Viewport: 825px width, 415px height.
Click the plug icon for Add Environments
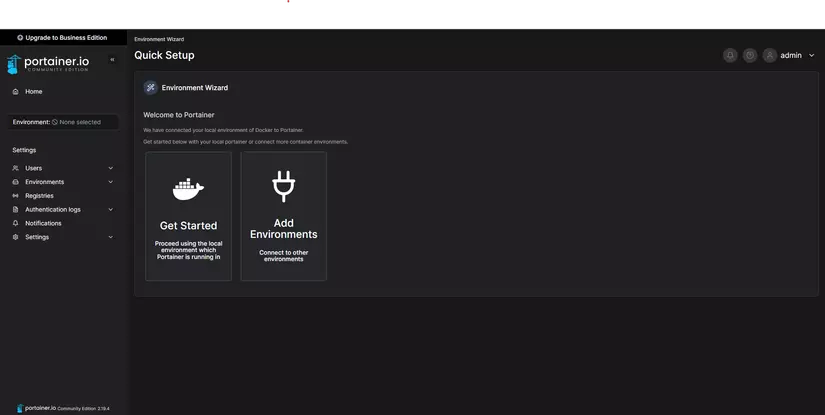[283, 187]
